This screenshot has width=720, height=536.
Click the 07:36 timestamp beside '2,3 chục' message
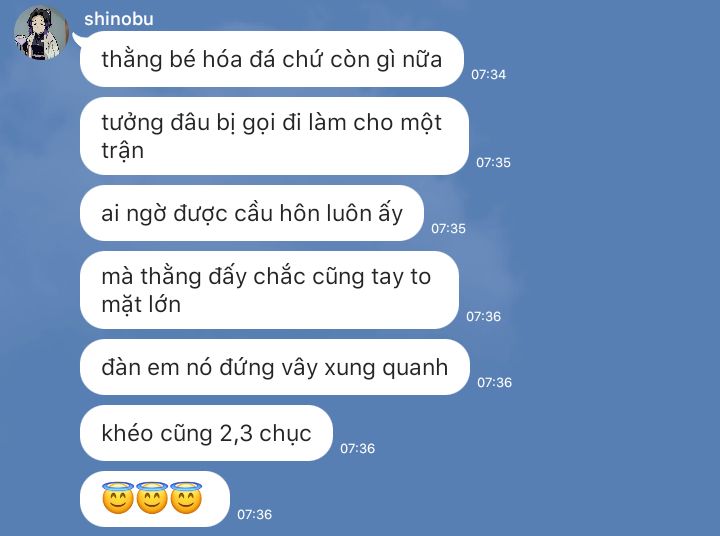[357, 448]
